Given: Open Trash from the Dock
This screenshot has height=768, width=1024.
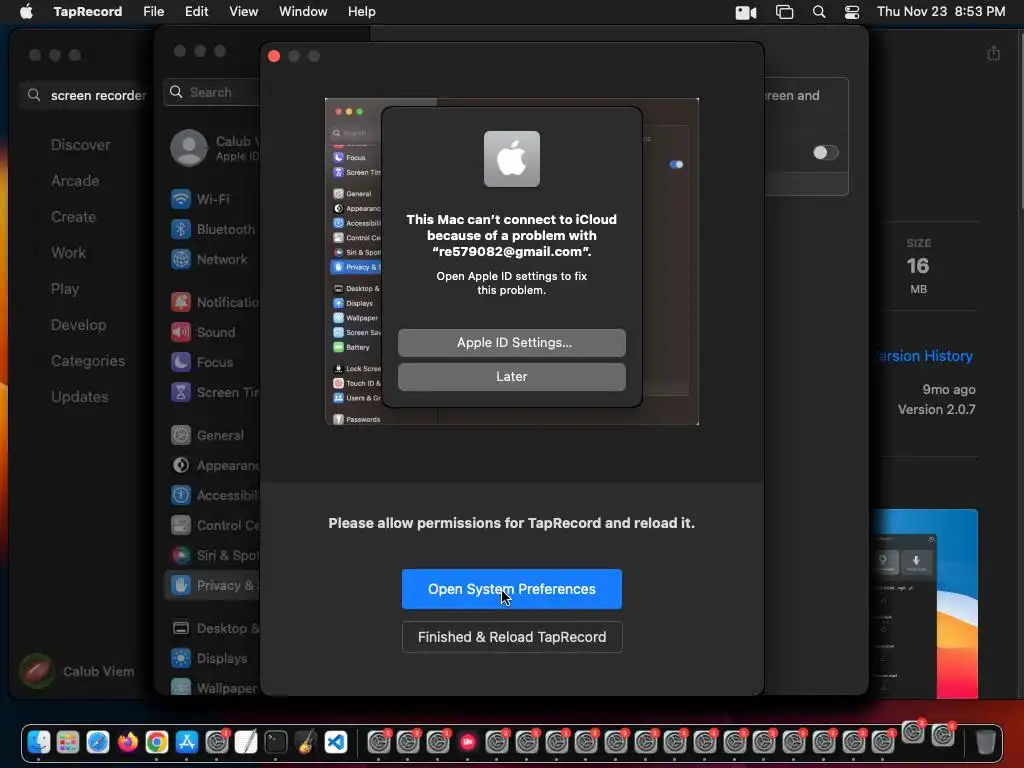Looking at the screenshot, I should (x=985, y=742).
